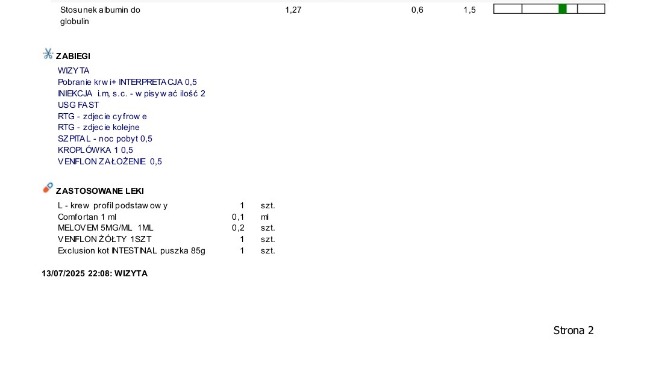Click SZPITAL - noc pobyt 0,5 entry

[105, 139]
